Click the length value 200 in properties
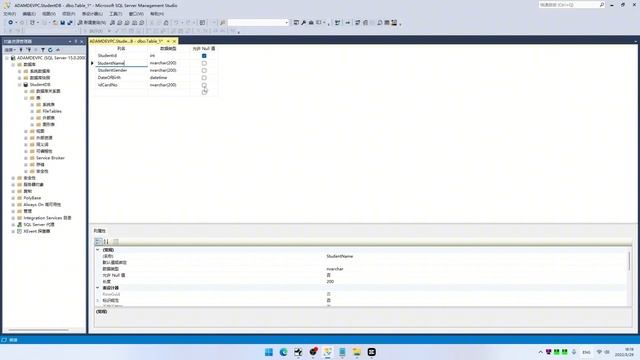640x360 pixels. click(x=330, y=282)
